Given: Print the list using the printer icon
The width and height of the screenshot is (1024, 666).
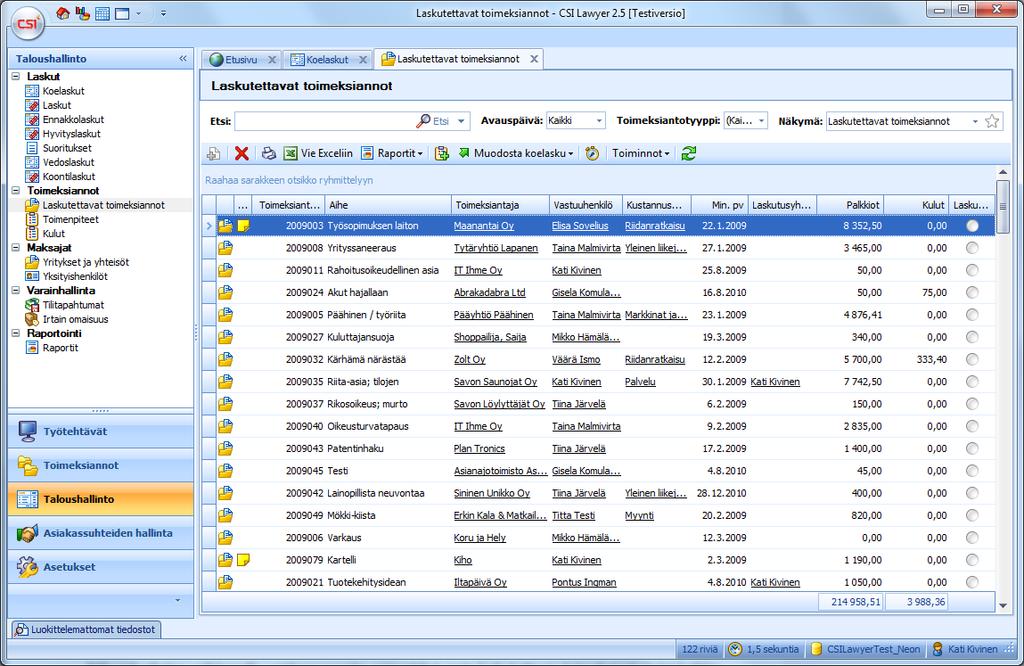Looking at the screenshot, I should [x=268, y=153].
